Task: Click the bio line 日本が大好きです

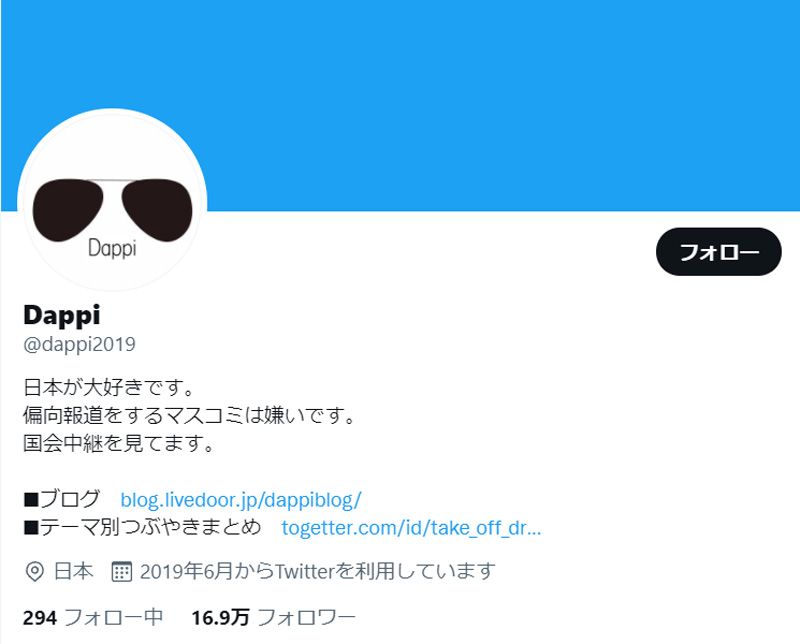Action: tap(109, 387)
